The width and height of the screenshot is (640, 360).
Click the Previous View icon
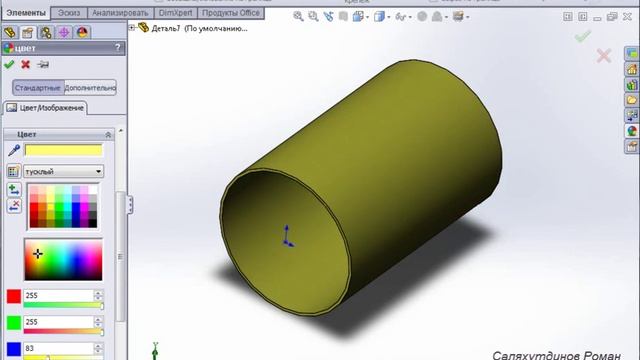328,17
